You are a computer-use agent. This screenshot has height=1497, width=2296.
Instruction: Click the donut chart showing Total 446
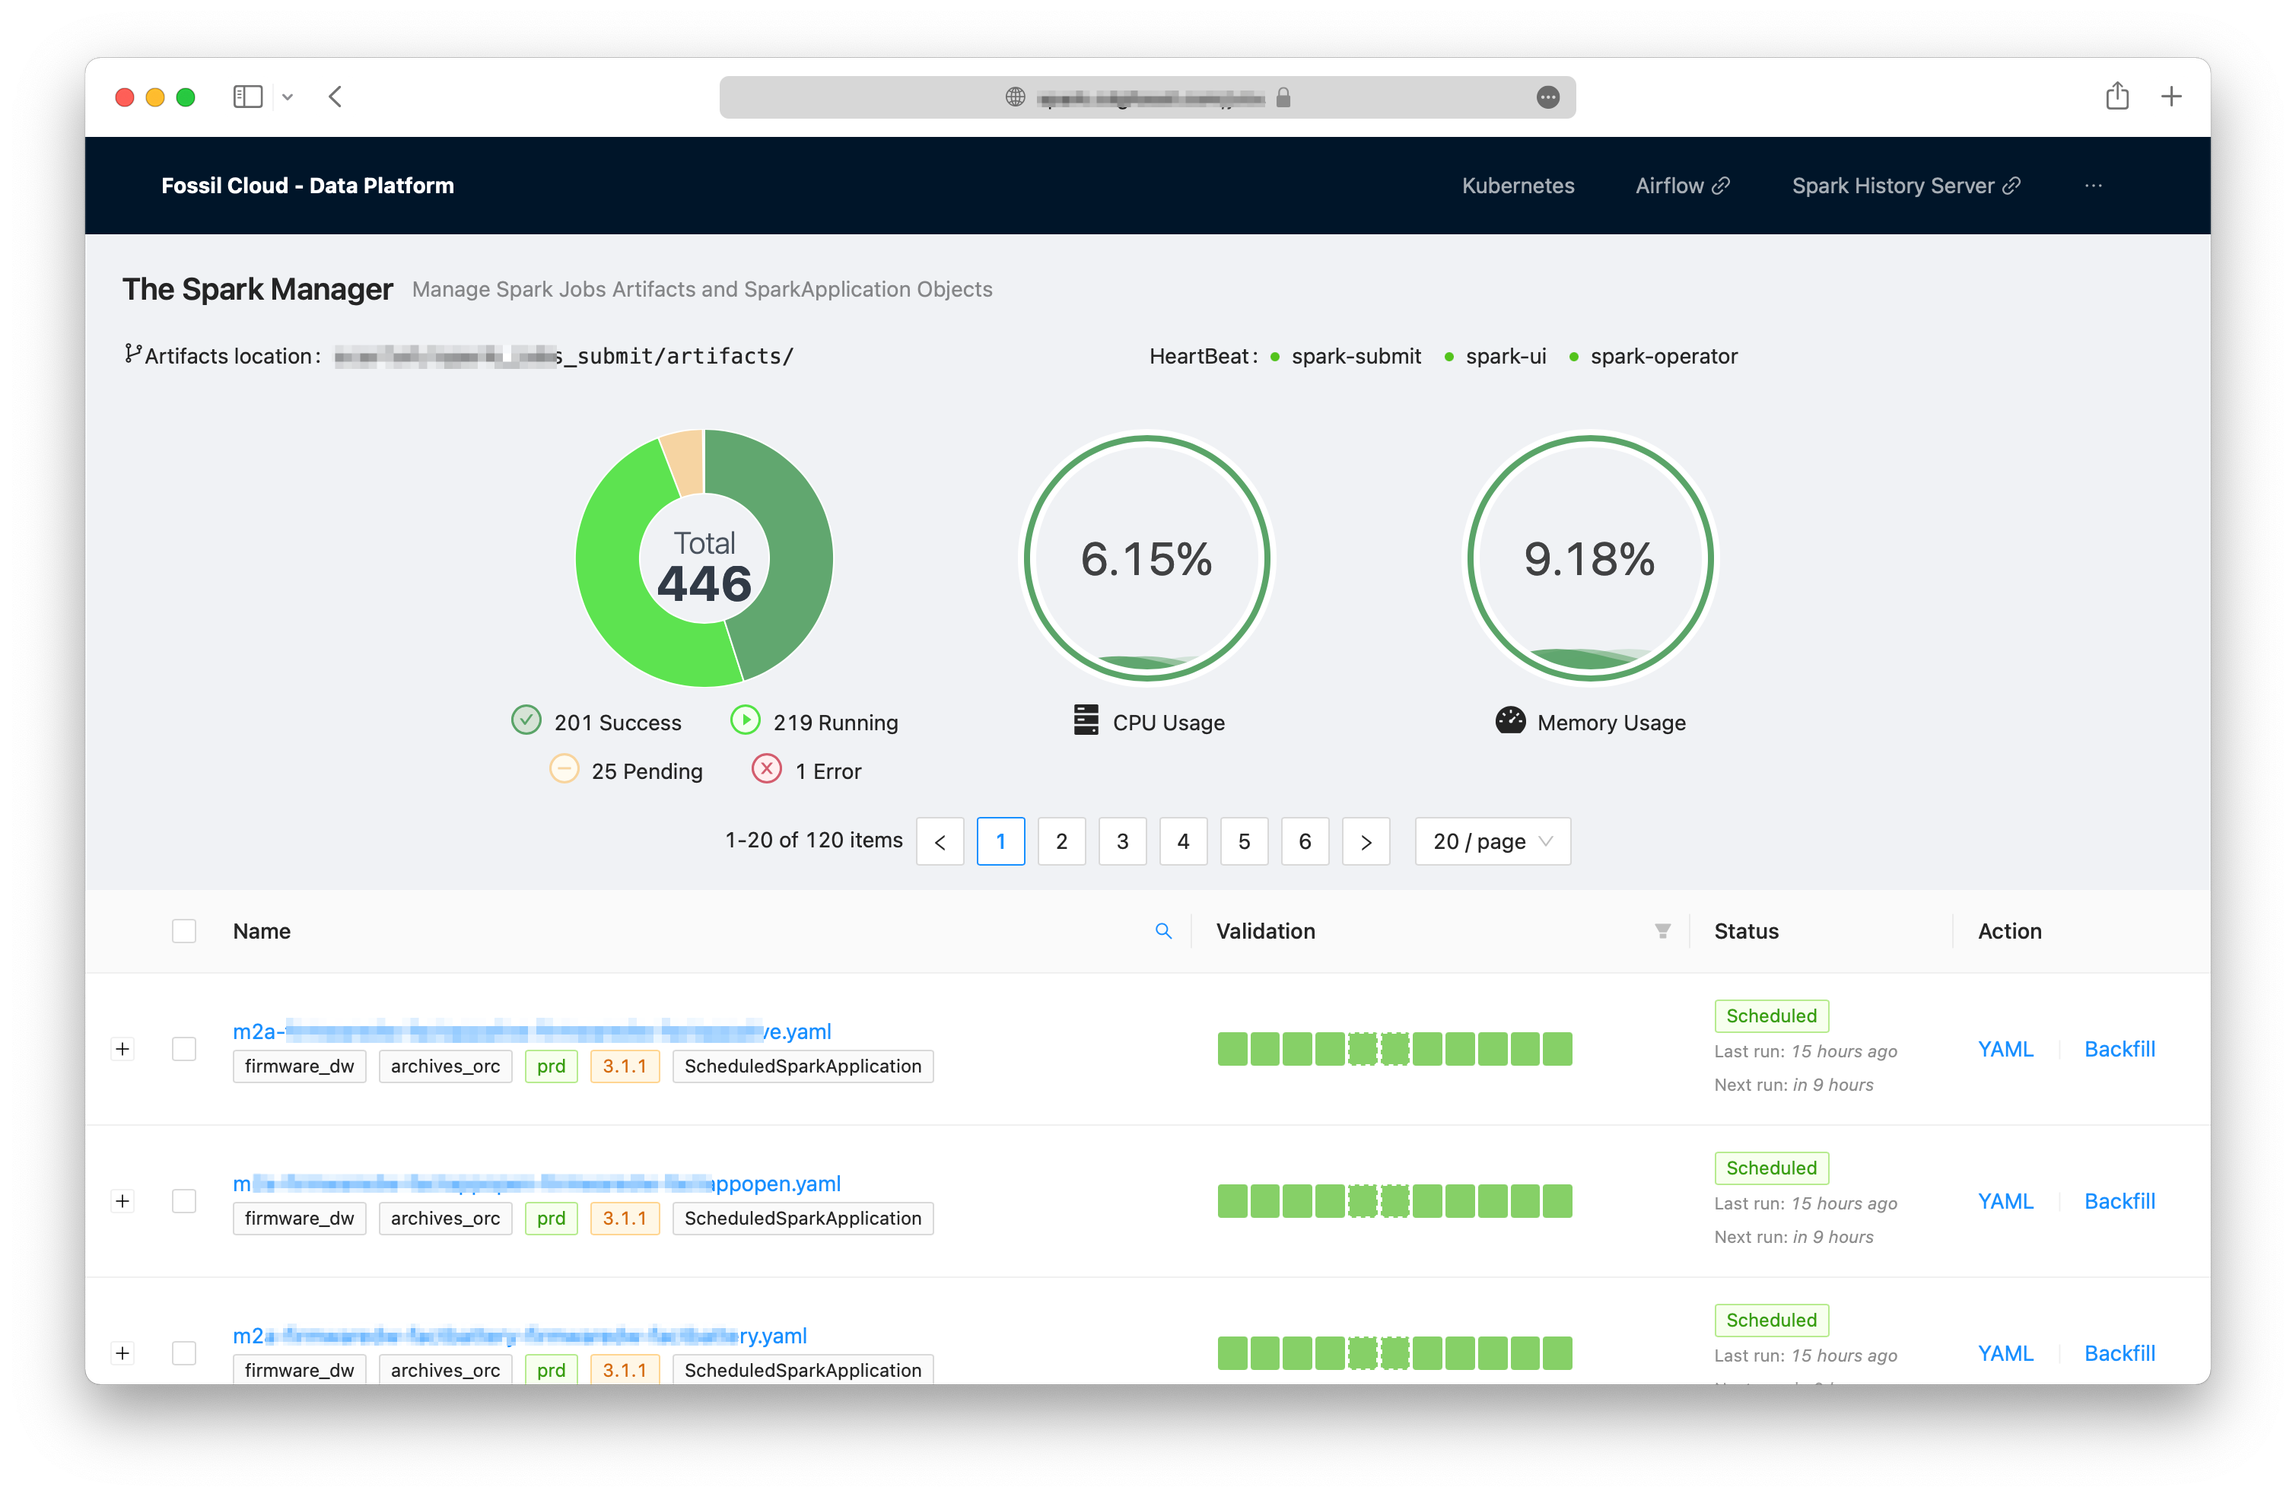704,558
